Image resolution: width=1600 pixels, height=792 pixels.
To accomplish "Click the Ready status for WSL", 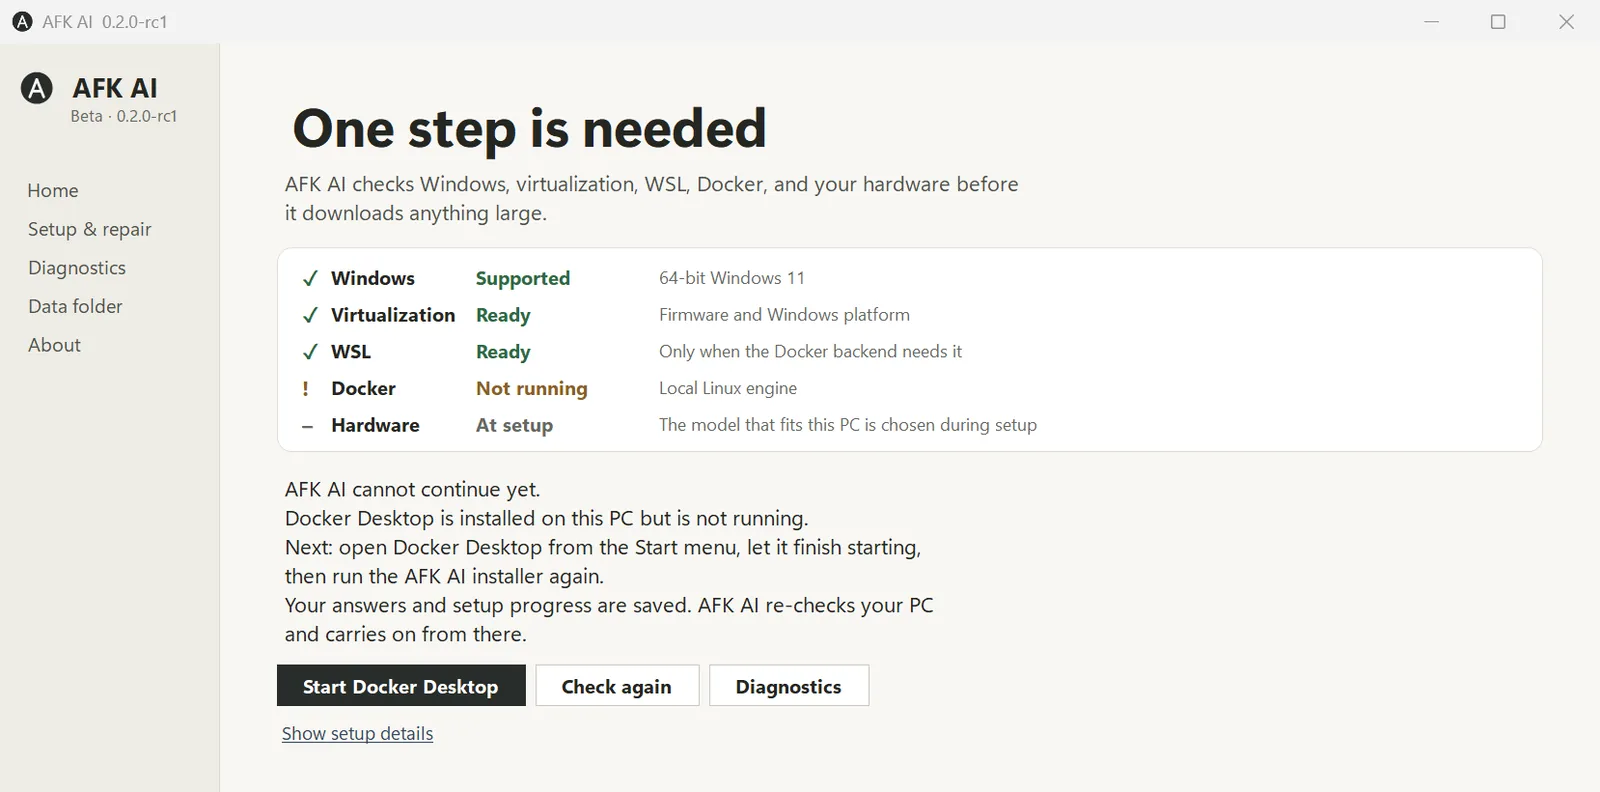I will [503, 352].
